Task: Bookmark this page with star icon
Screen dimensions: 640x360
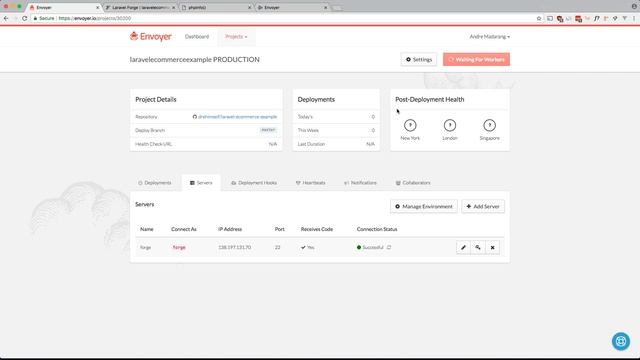Action: coord(539,18)
